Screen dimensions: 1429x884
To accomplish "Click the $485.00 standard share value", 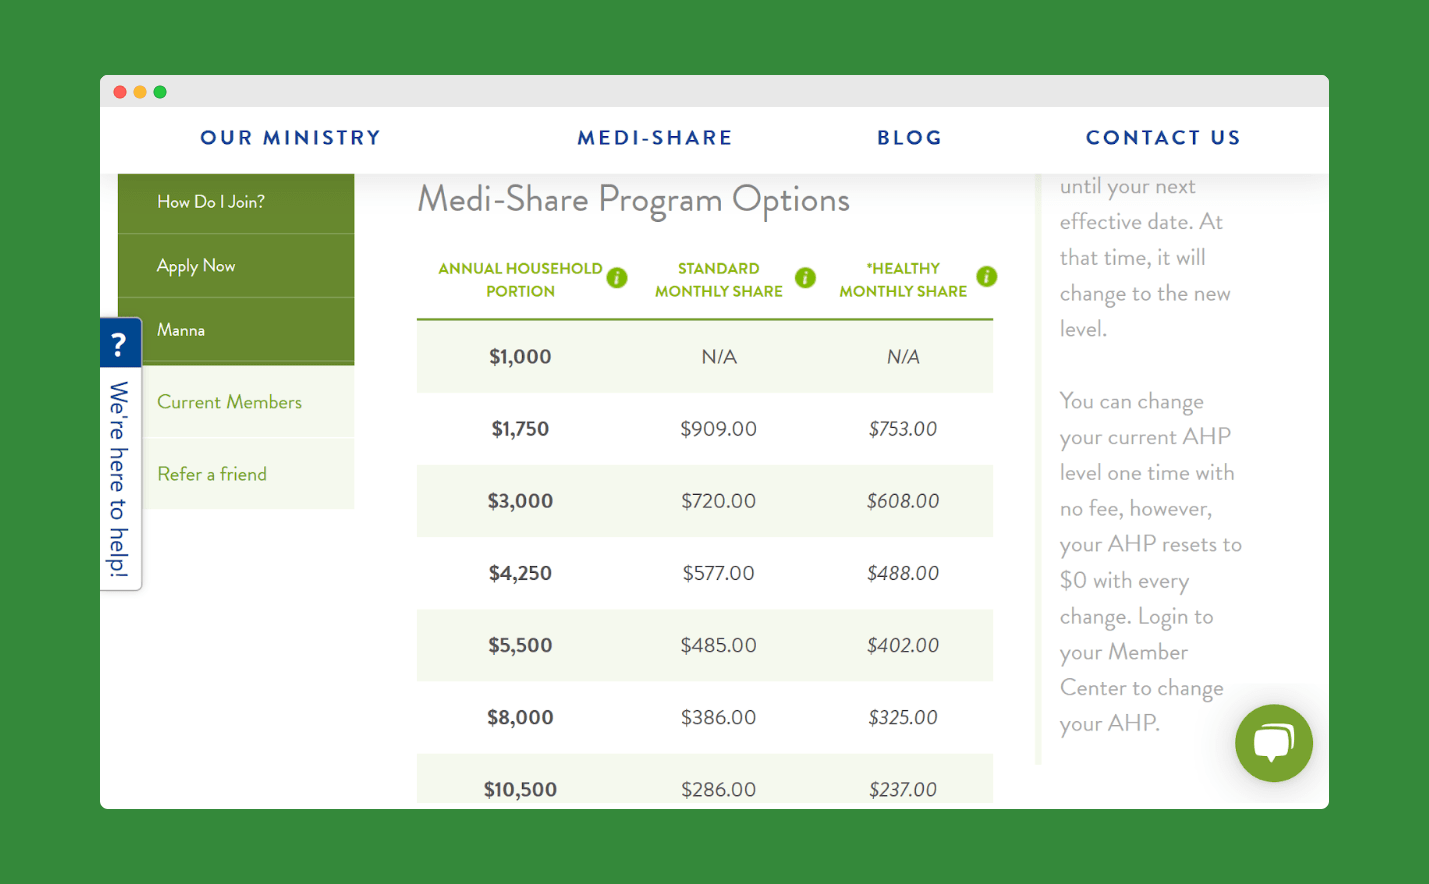I will (x=719, y=645).
